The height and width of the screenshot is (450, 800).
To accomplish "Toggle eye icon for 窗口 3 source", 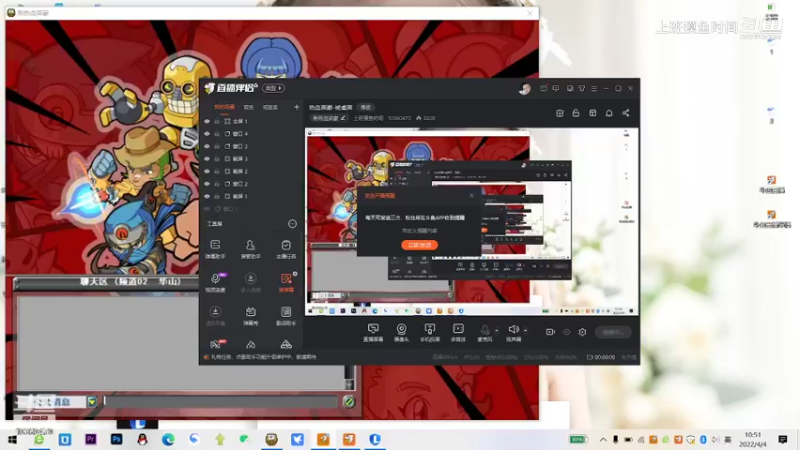I will [207, 146].
